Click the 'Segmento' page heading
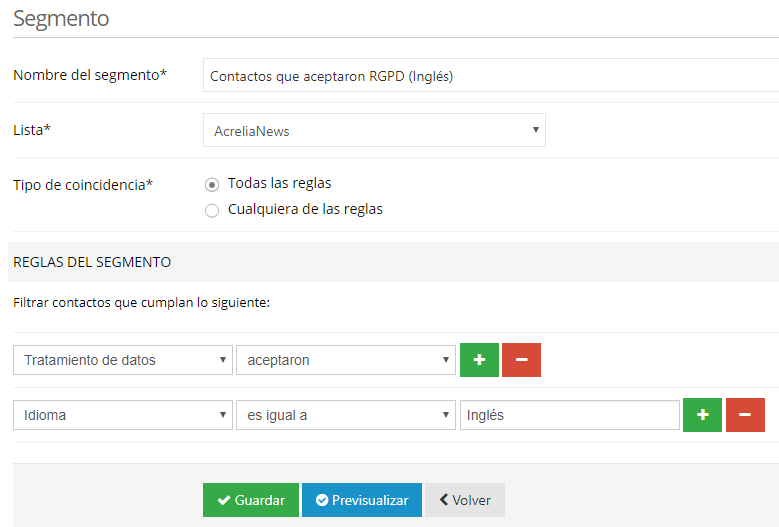The height and width of the screenshot is (527, 779). coord(61,18)
